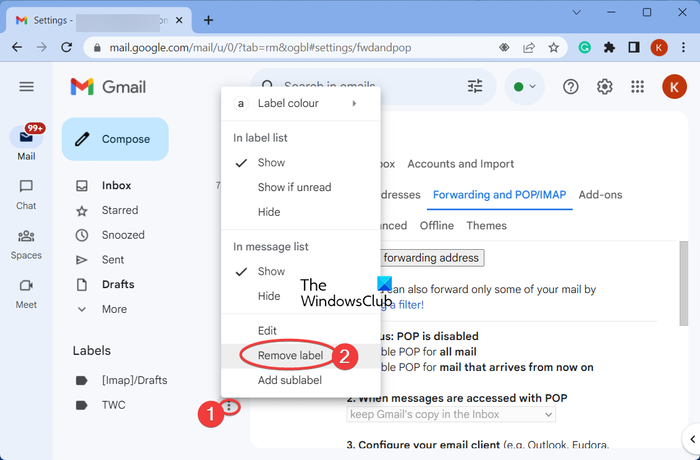Open the Sent folder
Viewport: 700px width, 460px height.
[112, 259]
